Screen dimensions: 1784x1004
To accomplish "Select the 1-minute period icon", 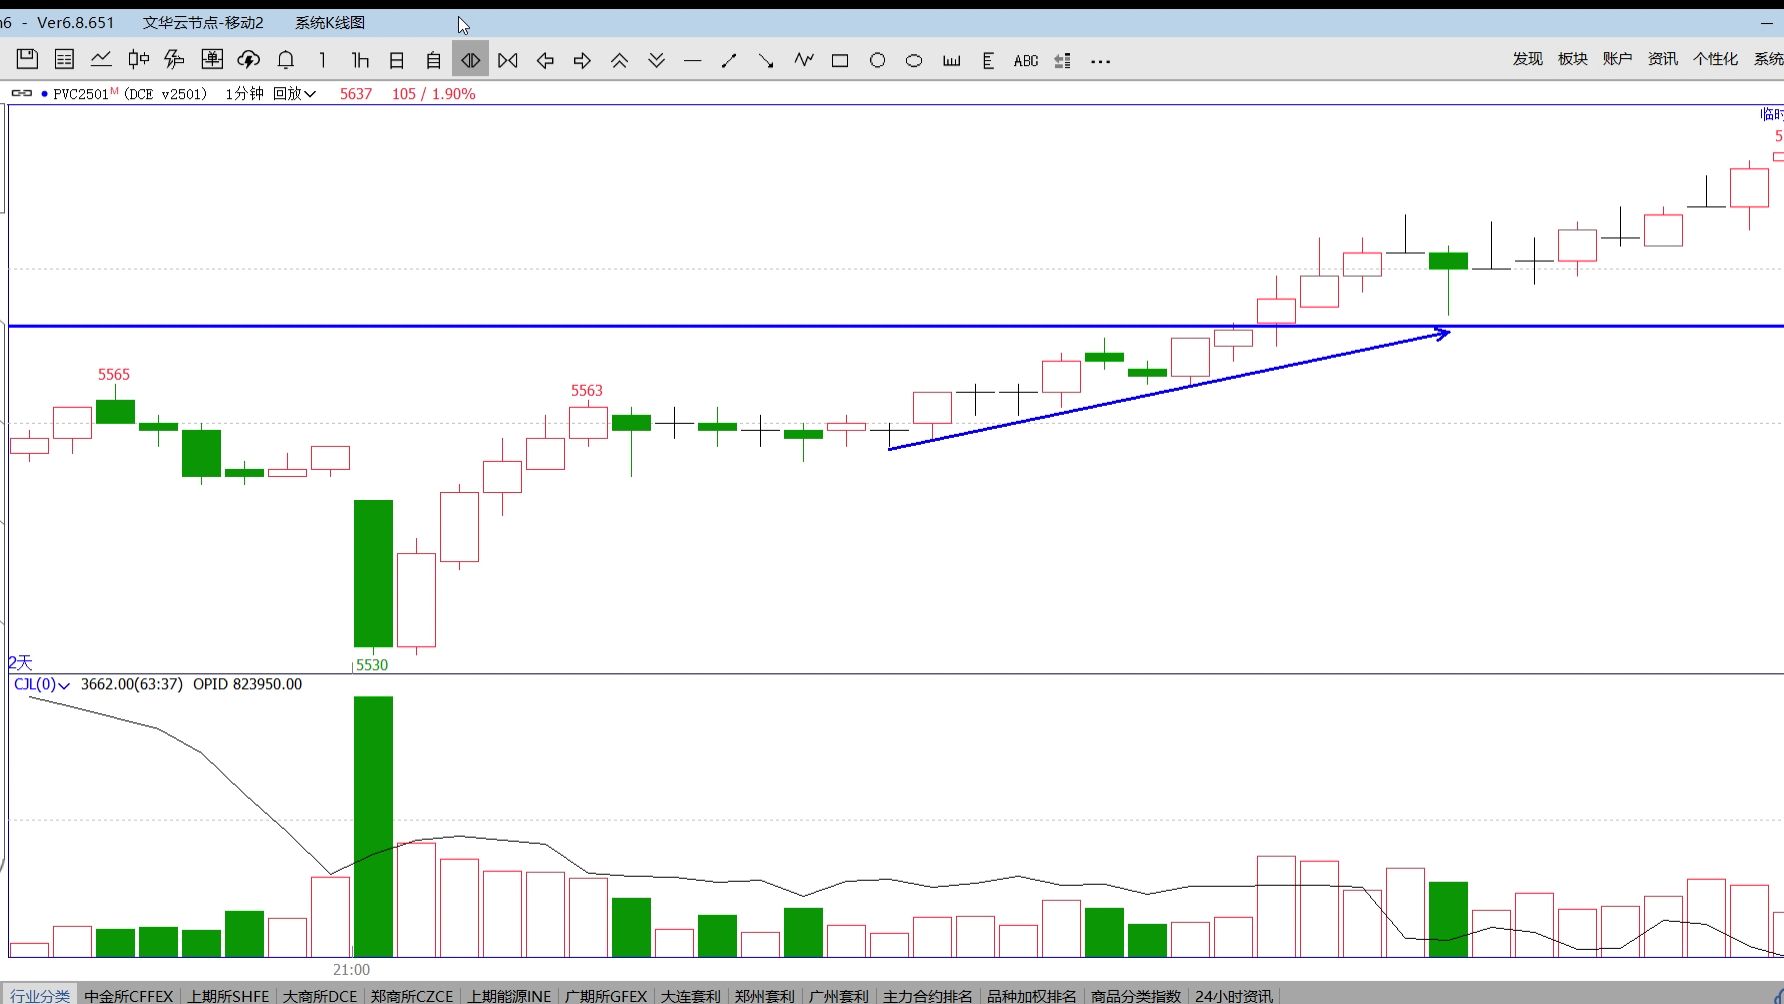I will click(x=322, y=60).
